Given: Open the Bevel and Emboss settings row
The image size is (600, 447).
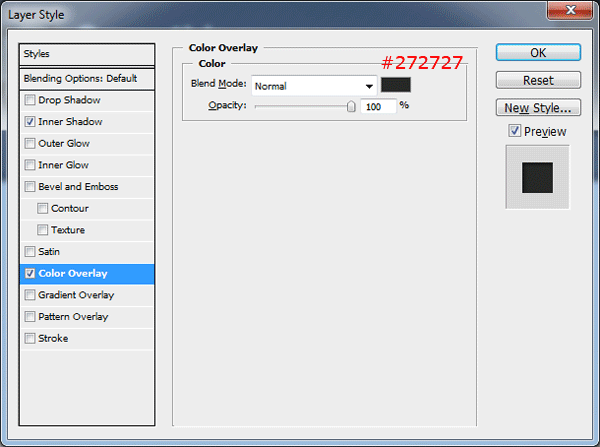Looking at the screenshot, I should (87, 187).
